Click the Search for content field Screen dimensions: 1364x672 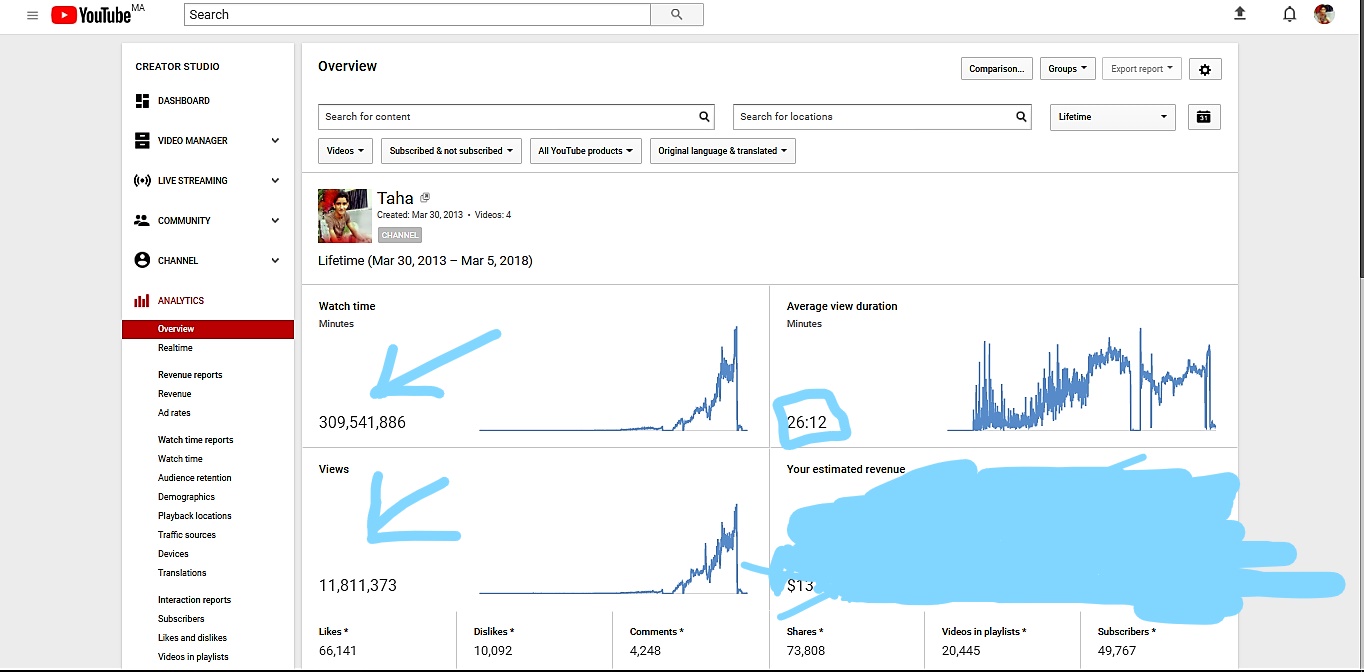point(507,117)
